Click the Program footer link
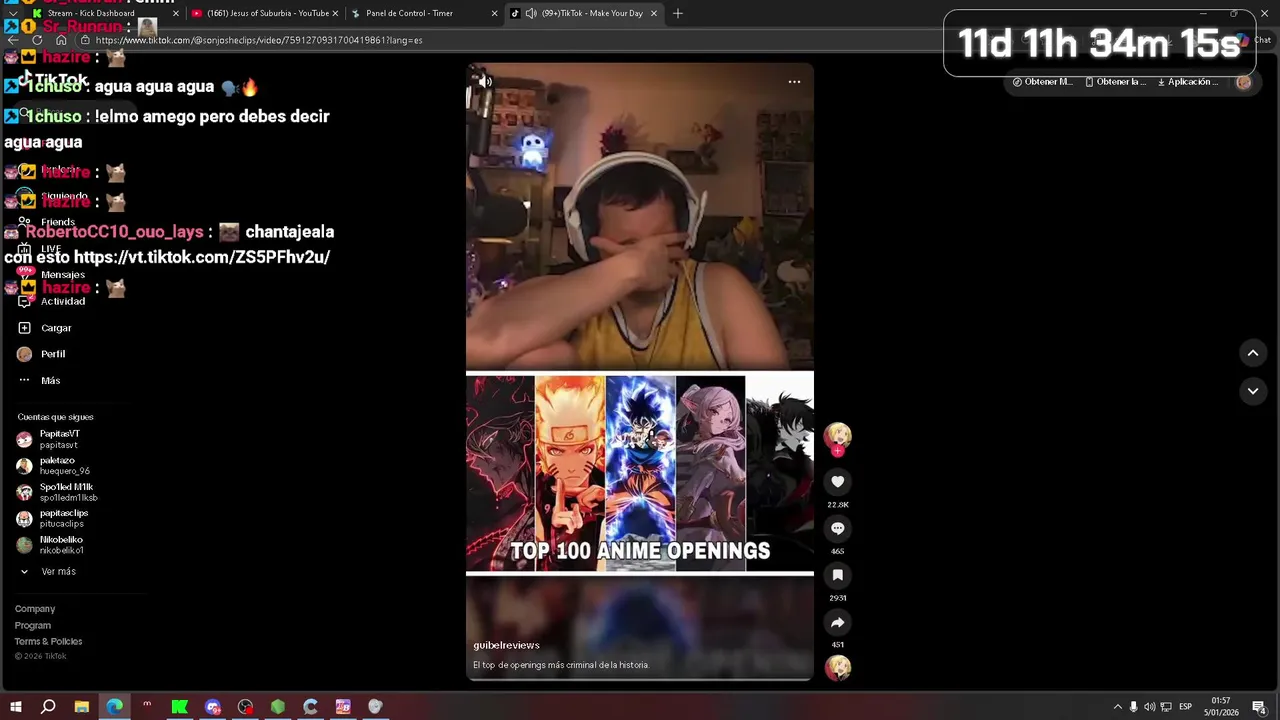The width and height of the screenshot is (1280, 720). coord(33,625)
